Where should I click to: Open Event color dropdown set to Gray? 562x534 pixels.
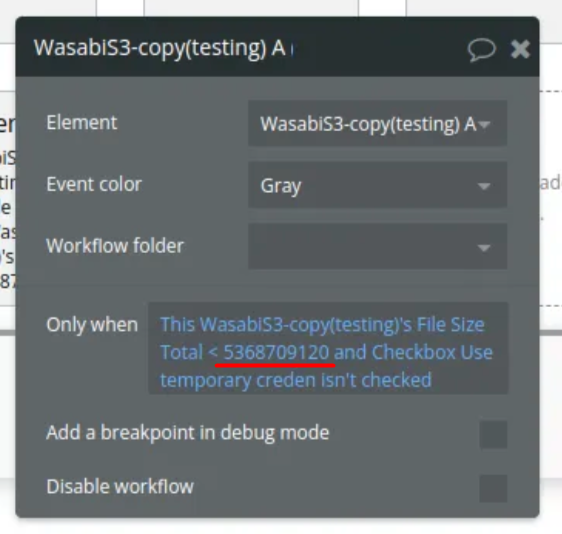point(377,185)
